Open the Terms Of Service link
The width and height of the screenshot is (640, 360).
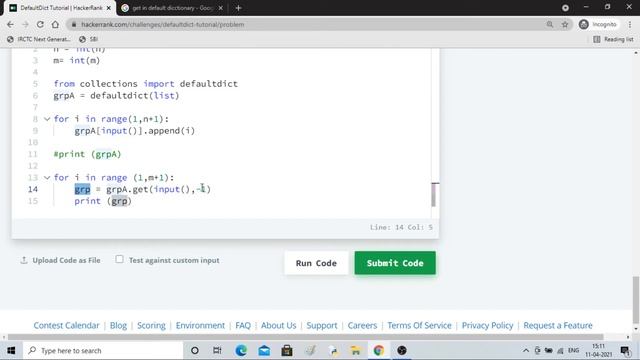[x=420, y=325]
